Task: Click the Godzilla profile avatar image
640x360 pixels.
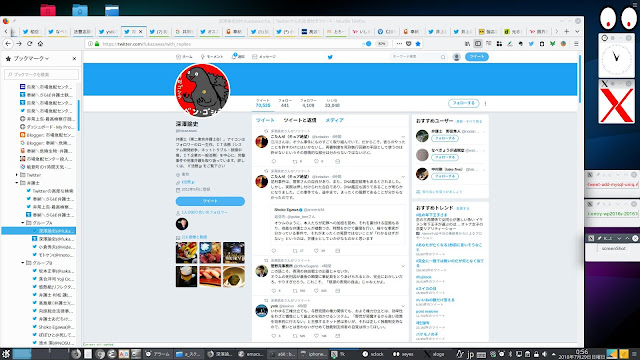Action: tap(202, 91)
